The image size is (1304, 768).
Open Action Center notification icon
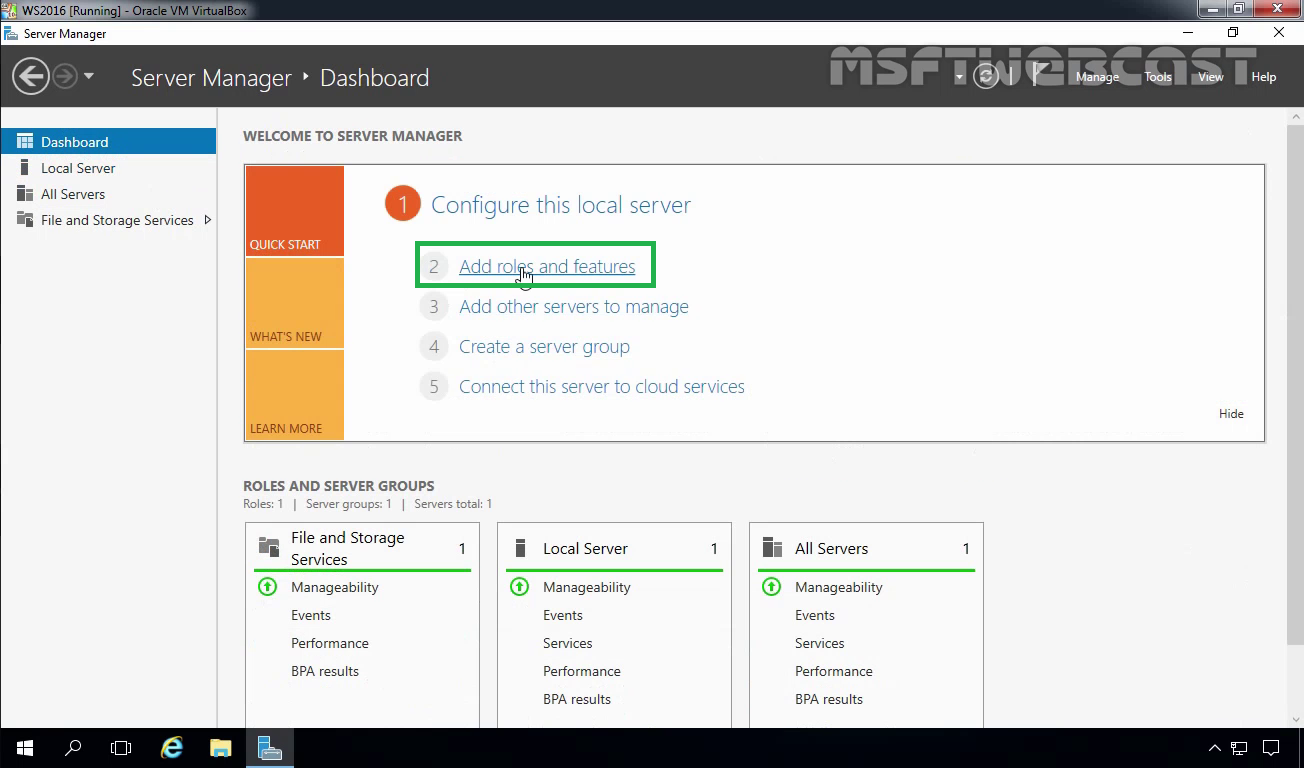click(1271, 748)
